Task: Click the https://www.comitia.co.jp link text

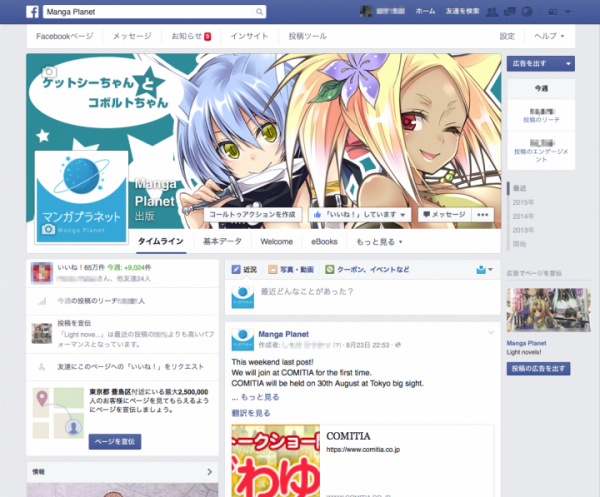Action: (x=363, y=450)
